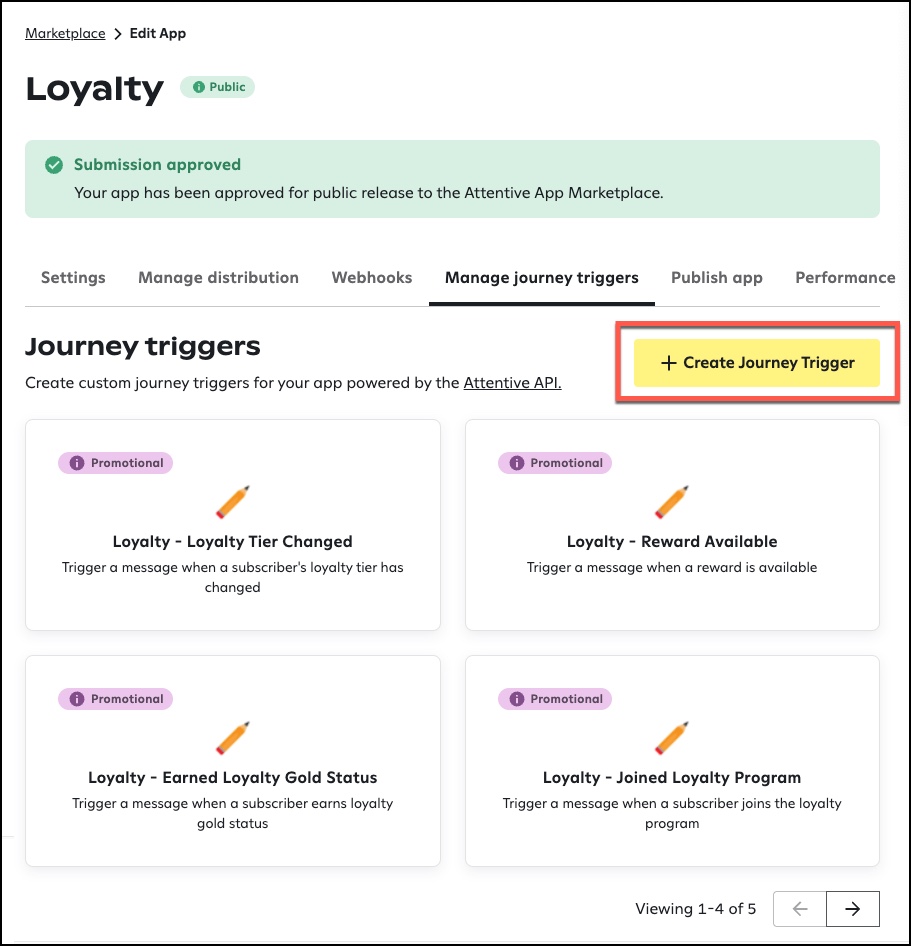Click the pencil icon on Loyalty Tier Changed card

tap(232, 502)
